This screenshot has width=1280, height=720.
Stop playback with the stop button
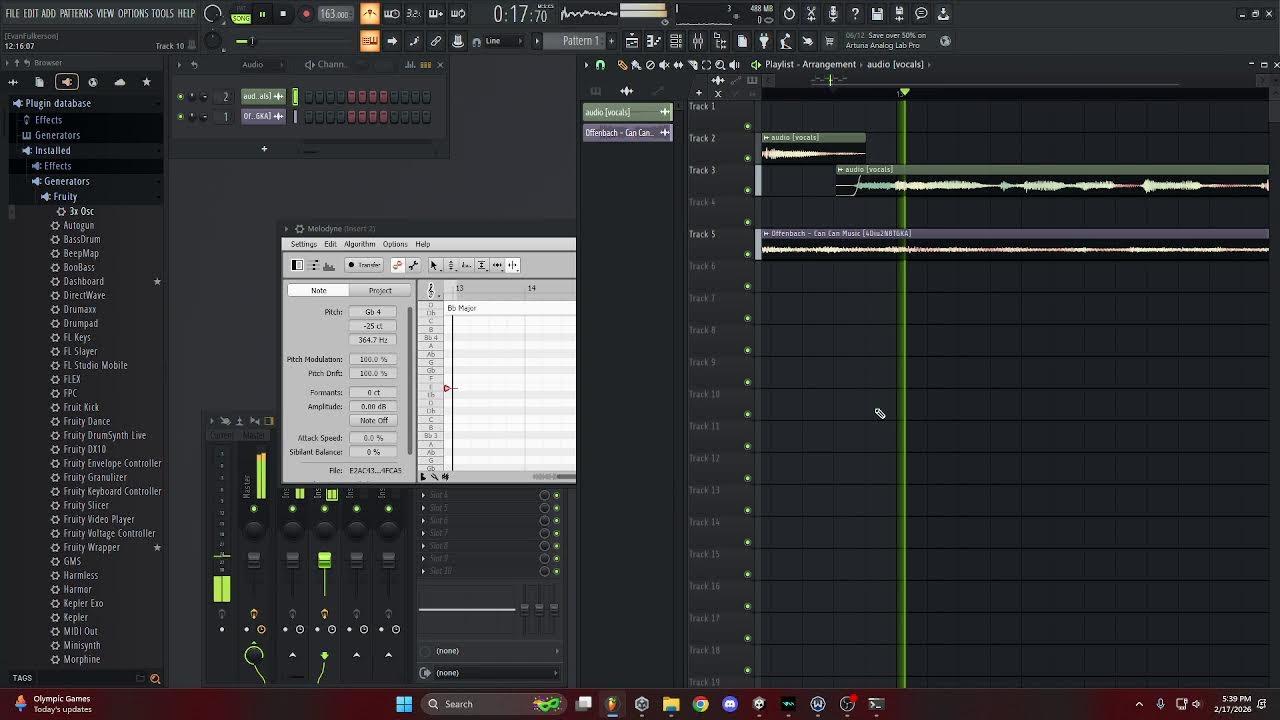[283, 14]
